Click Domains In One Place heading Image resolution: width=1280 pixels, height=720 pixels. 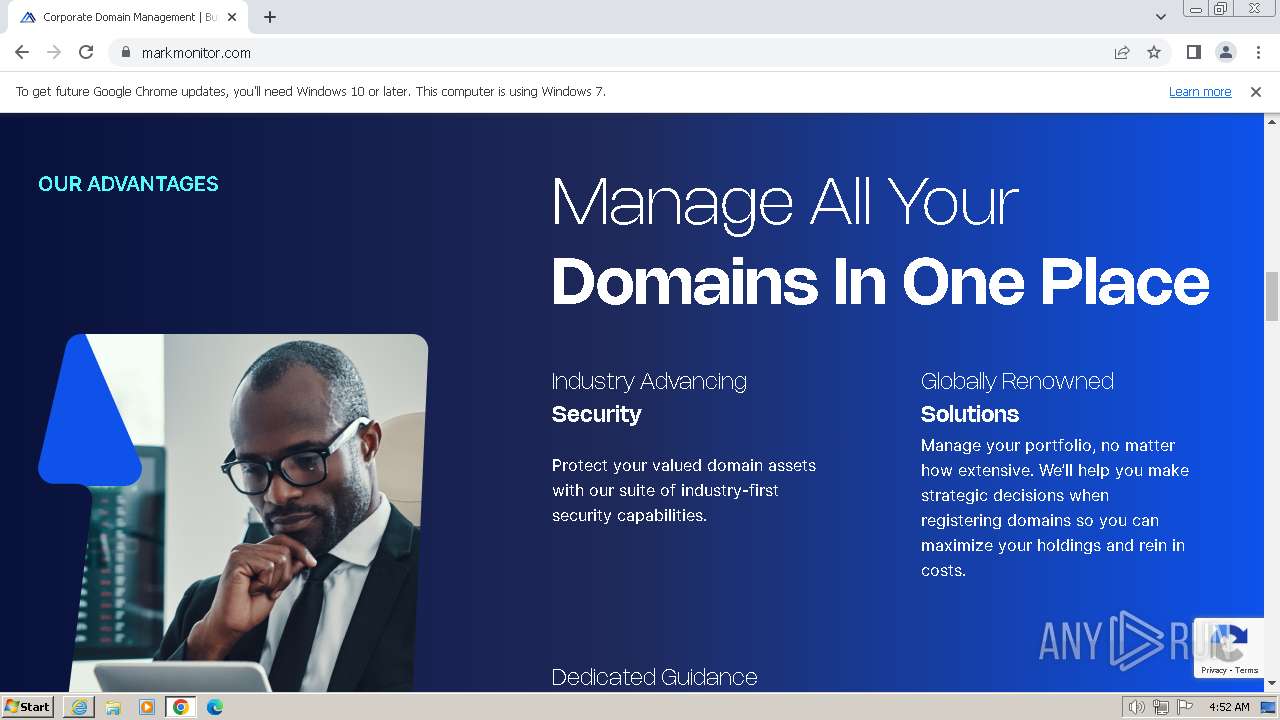880,282
